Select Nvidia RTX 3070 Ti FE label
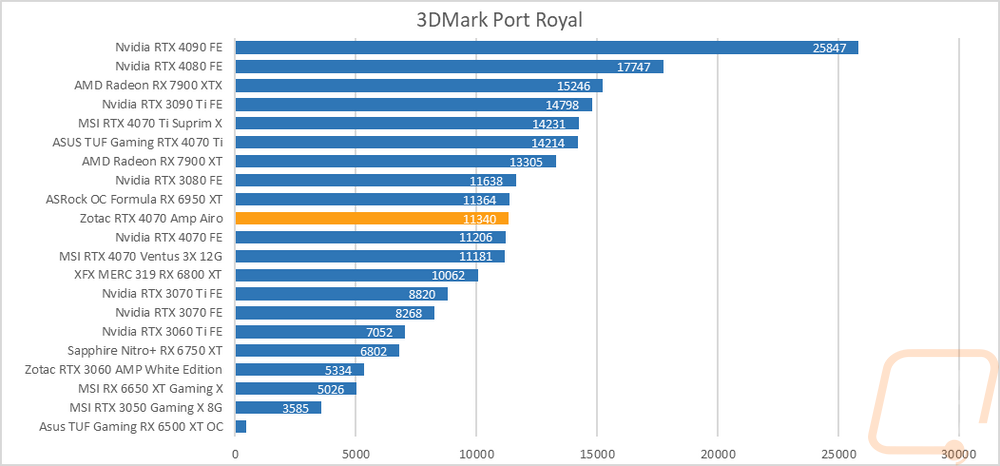Viewport: 1000px width, 466px height. tap(163, 294)
